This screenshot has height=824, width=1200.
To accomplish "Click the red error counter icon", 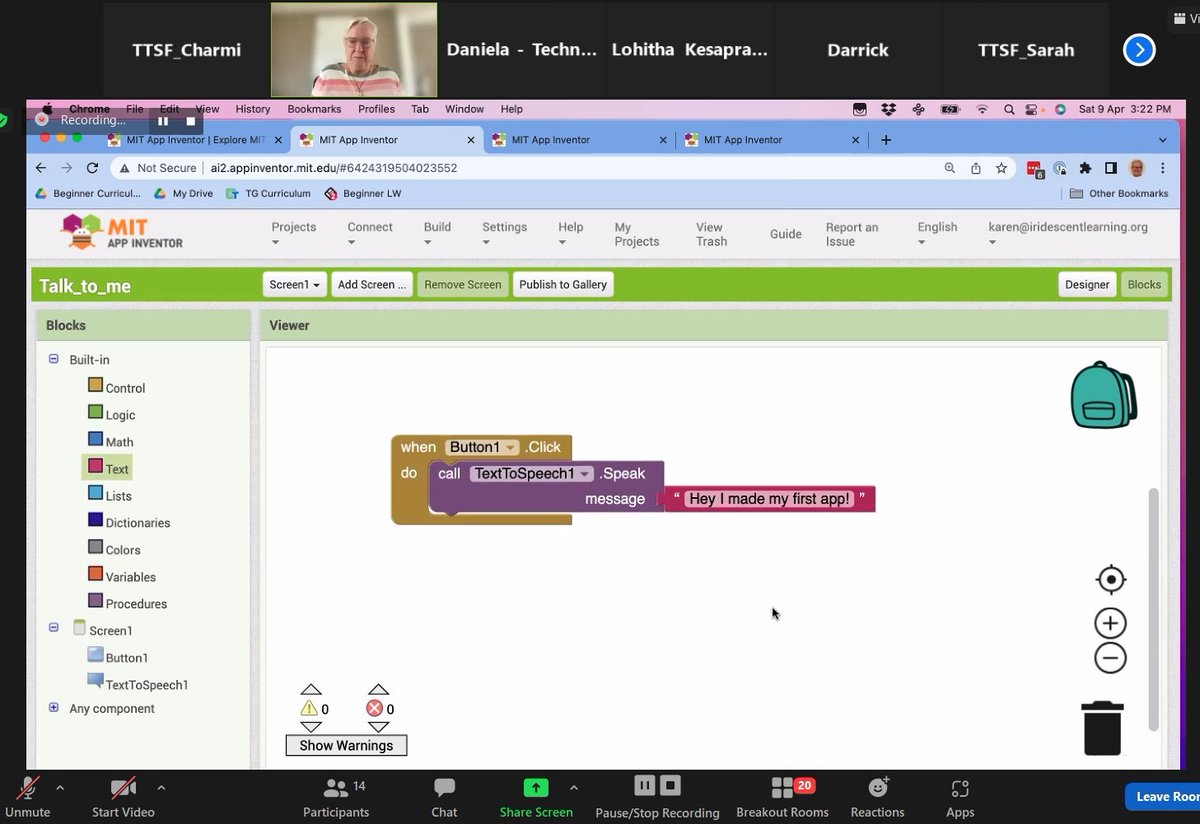I will point(375,708).
